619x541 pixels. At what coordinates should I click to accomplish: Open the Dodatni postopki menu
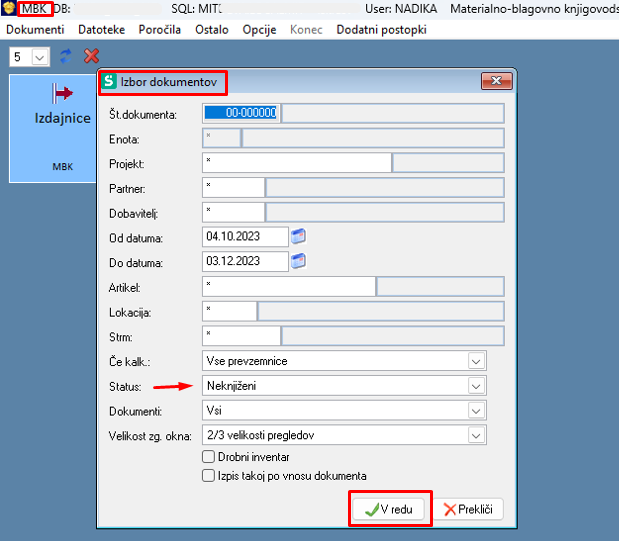381,30
